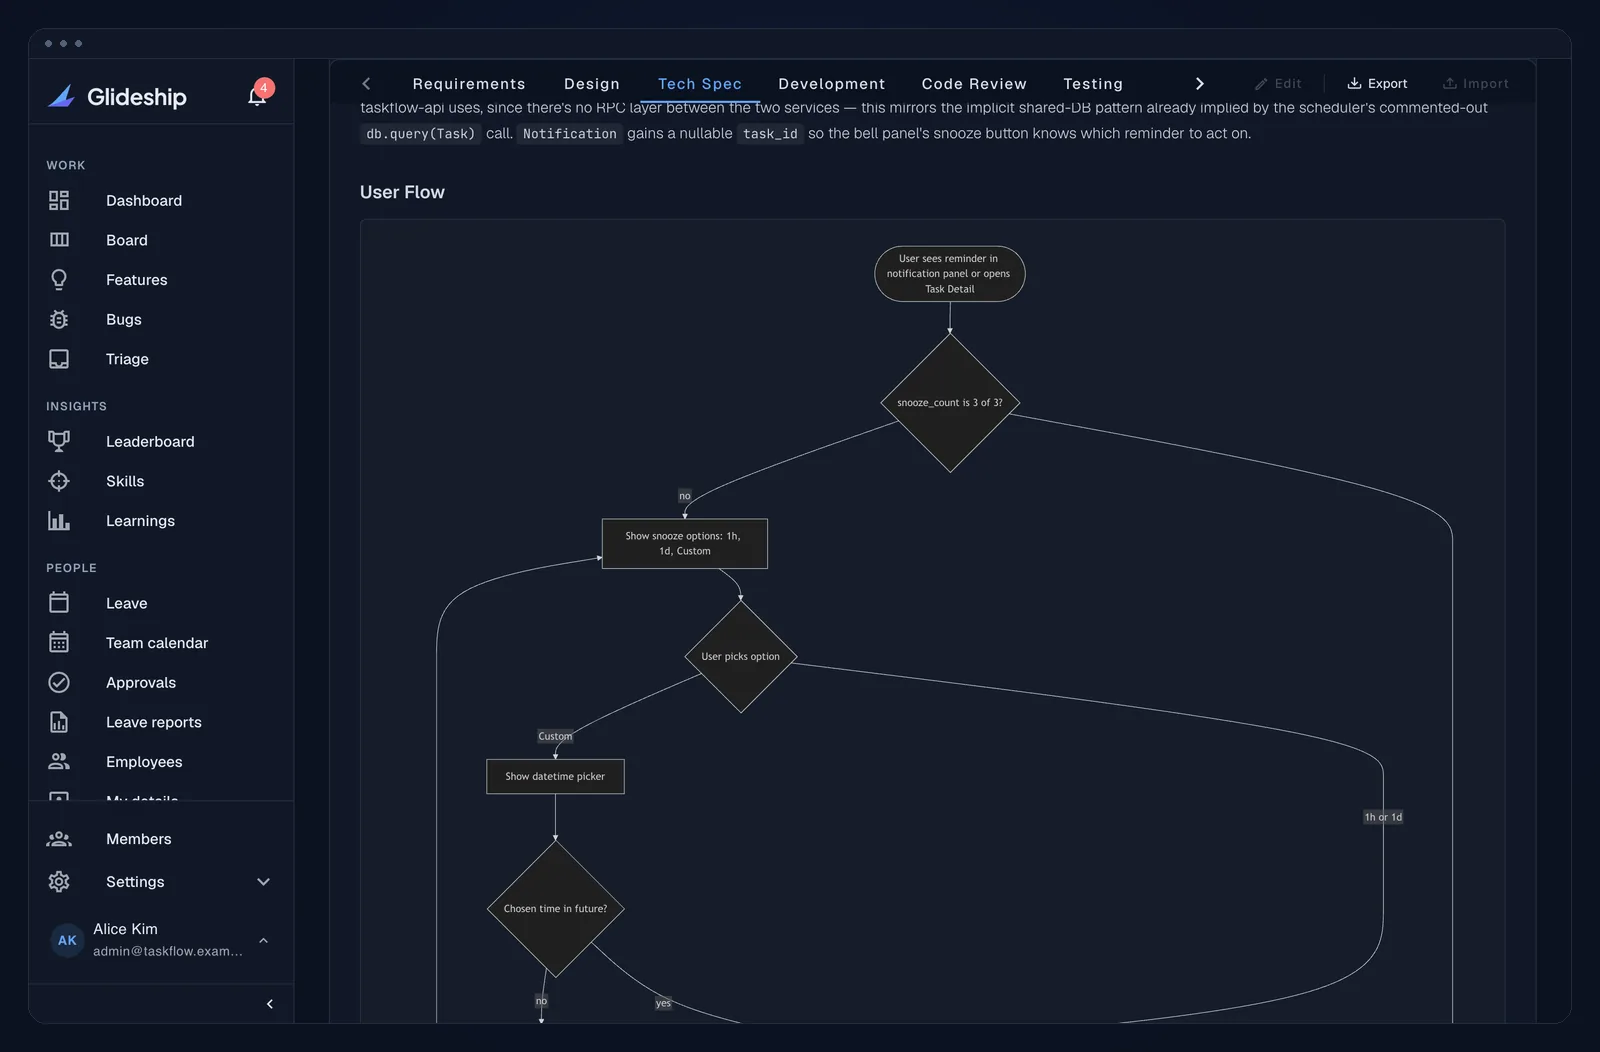Open the Team calendar icon
The height and width of the screenshot is (1052, 1600).
[x=59, y=642]
